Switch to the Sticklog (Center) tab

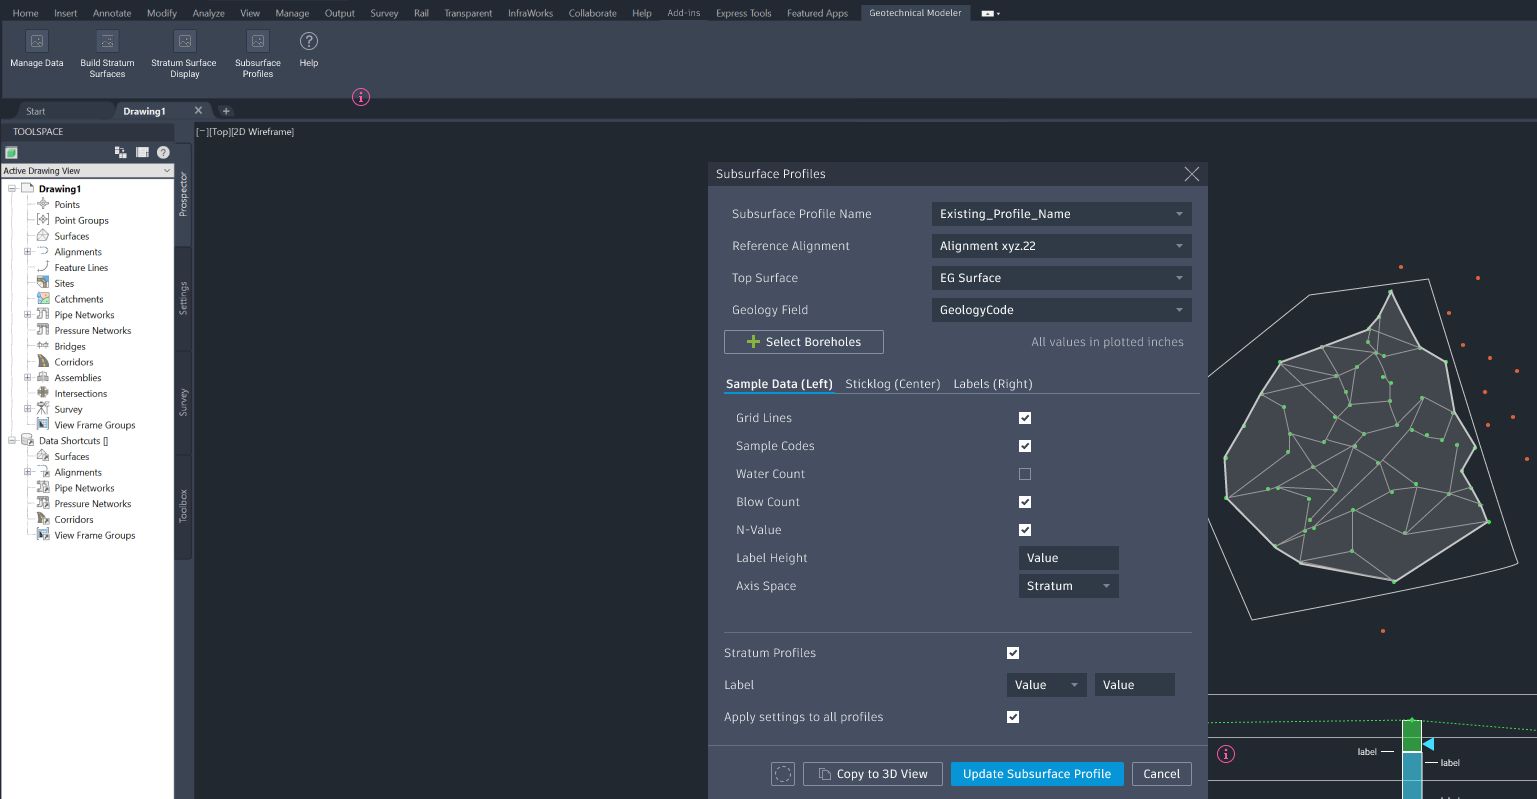click(x=892, y=383)
